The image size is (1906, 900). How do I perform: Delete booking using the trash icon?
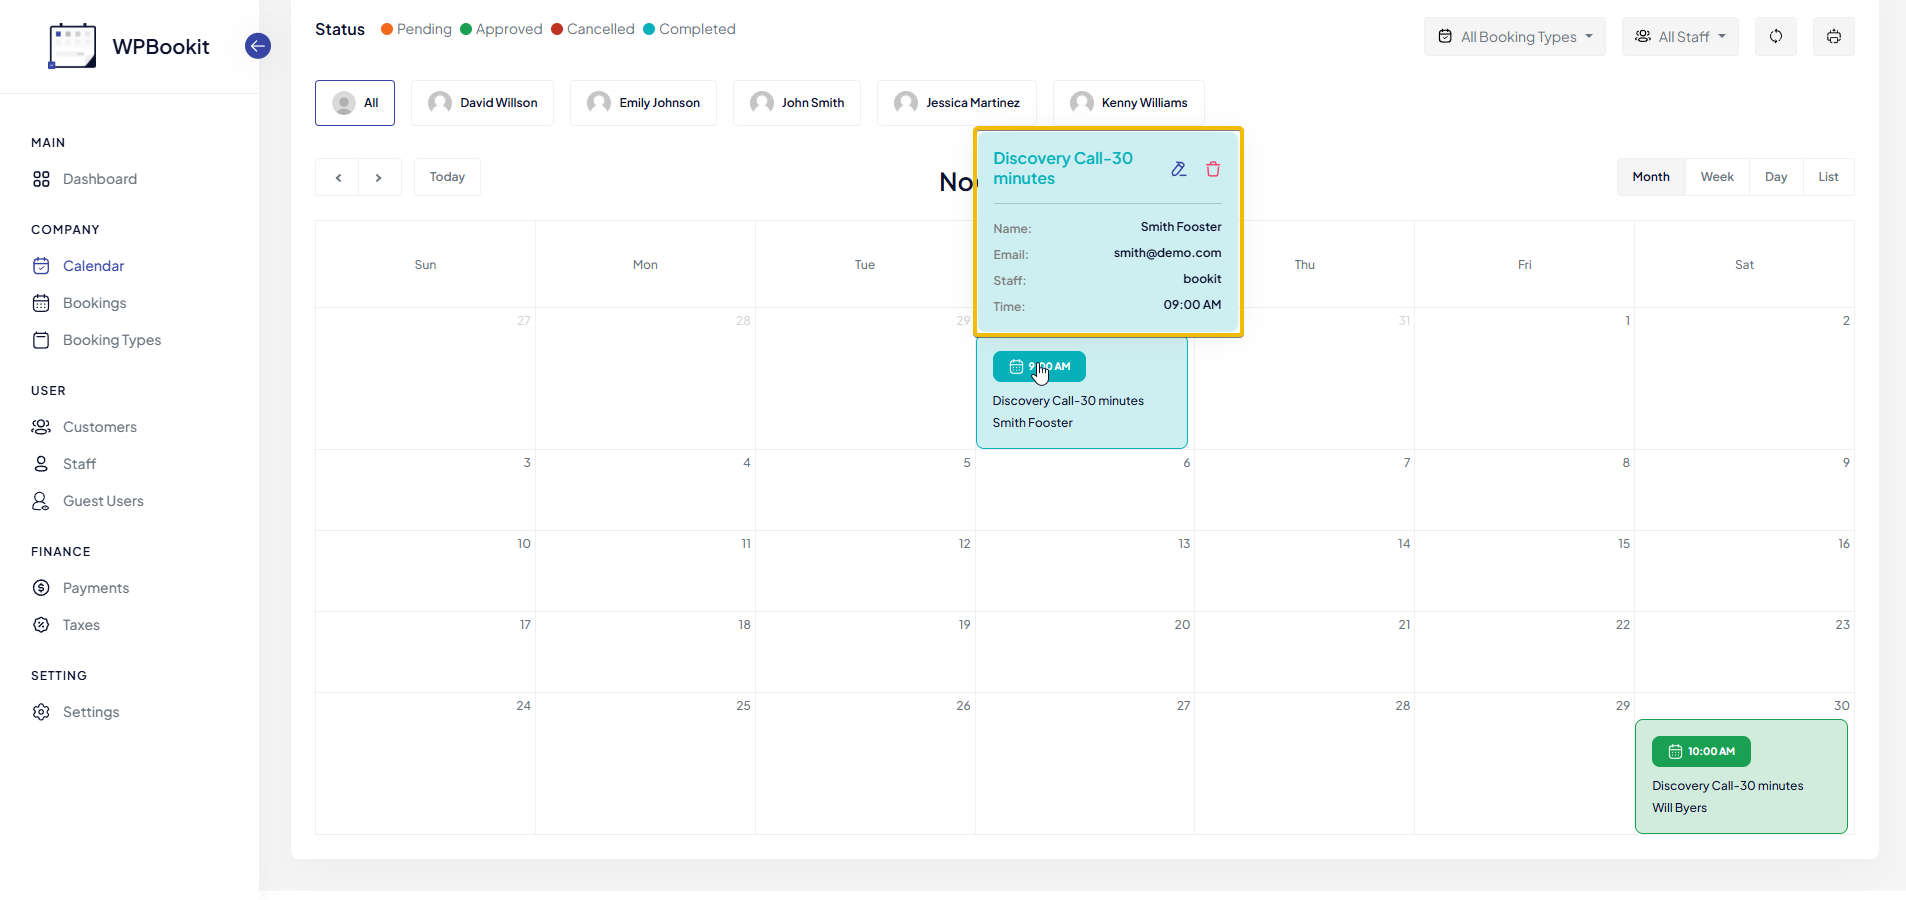pos(1213,169)
